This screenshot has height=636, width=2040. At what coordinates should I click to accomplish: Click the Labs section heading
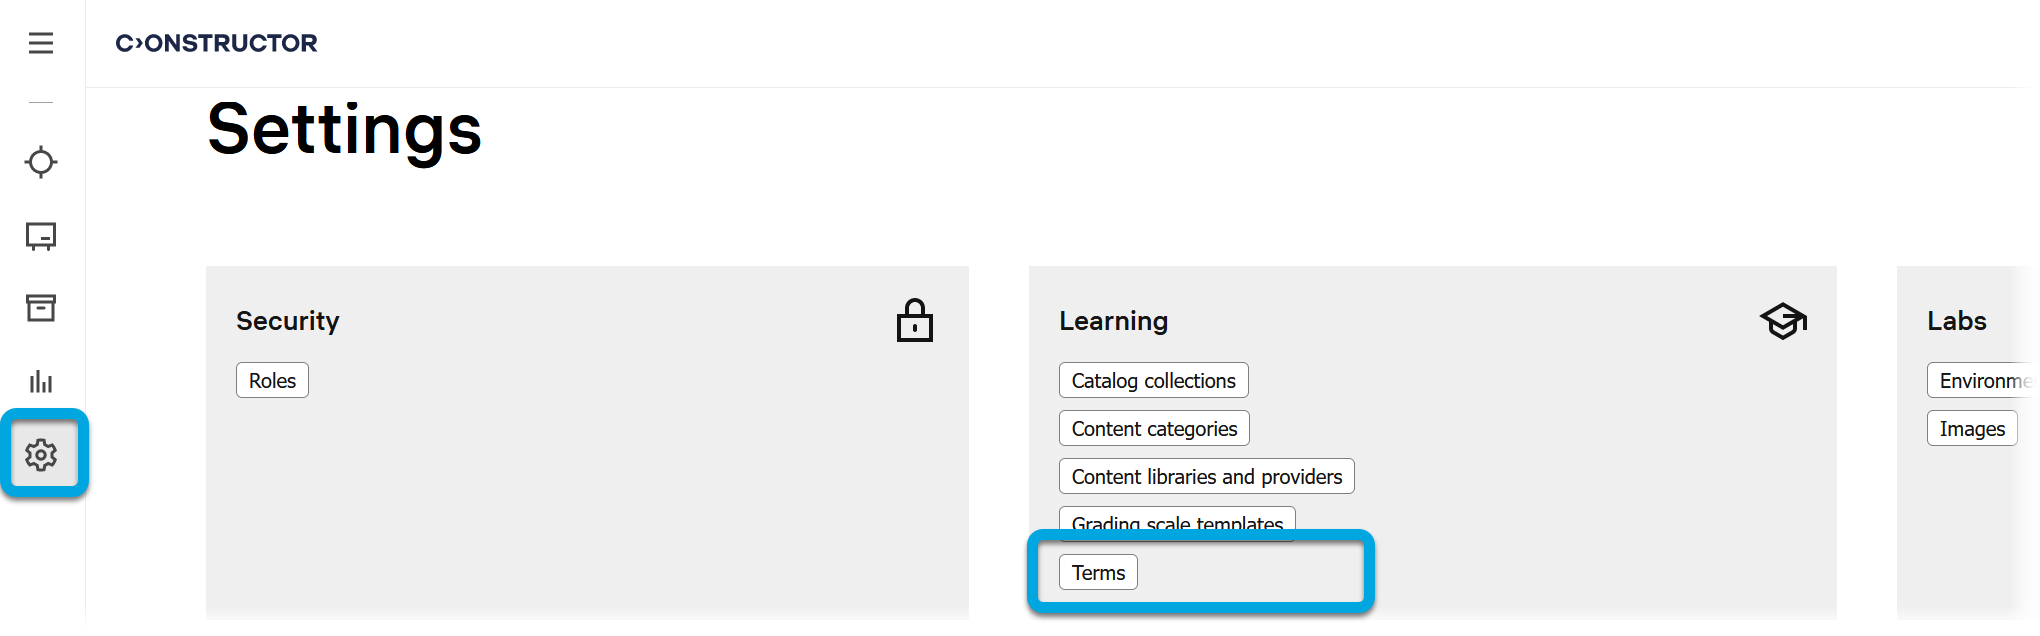(x=1956, y=321)
